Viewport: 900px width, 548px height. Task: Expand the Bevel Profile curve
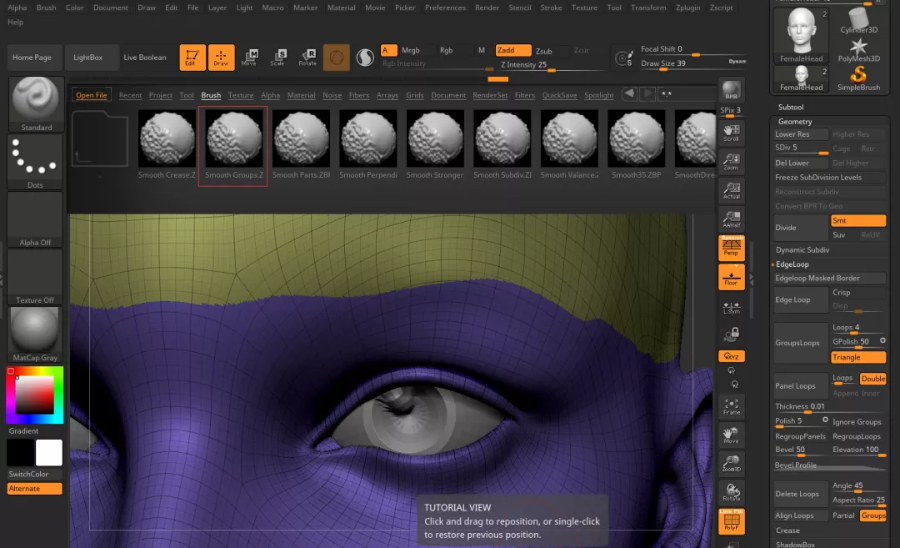pos(830,465)
